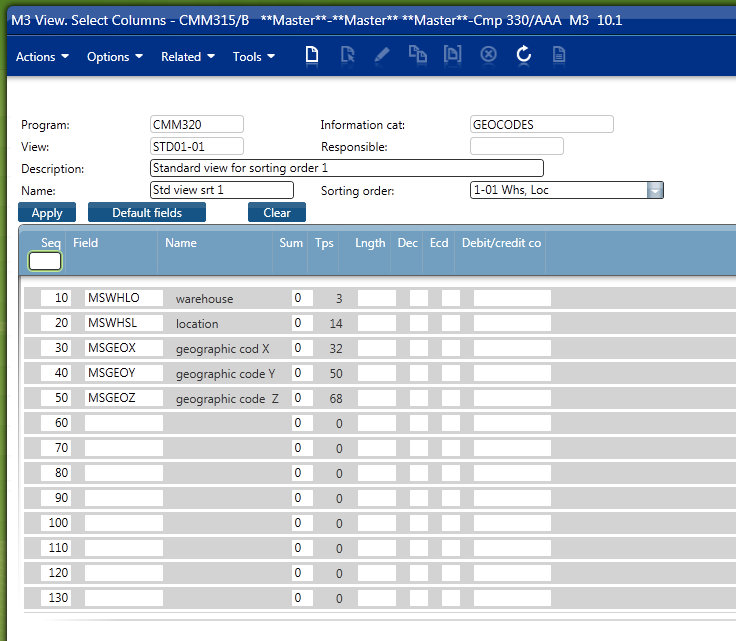Image resolution: width=736 pixels, height=641 pixels.
Task: Open the Sorting order dropdown
Action: tap(654, 190)
